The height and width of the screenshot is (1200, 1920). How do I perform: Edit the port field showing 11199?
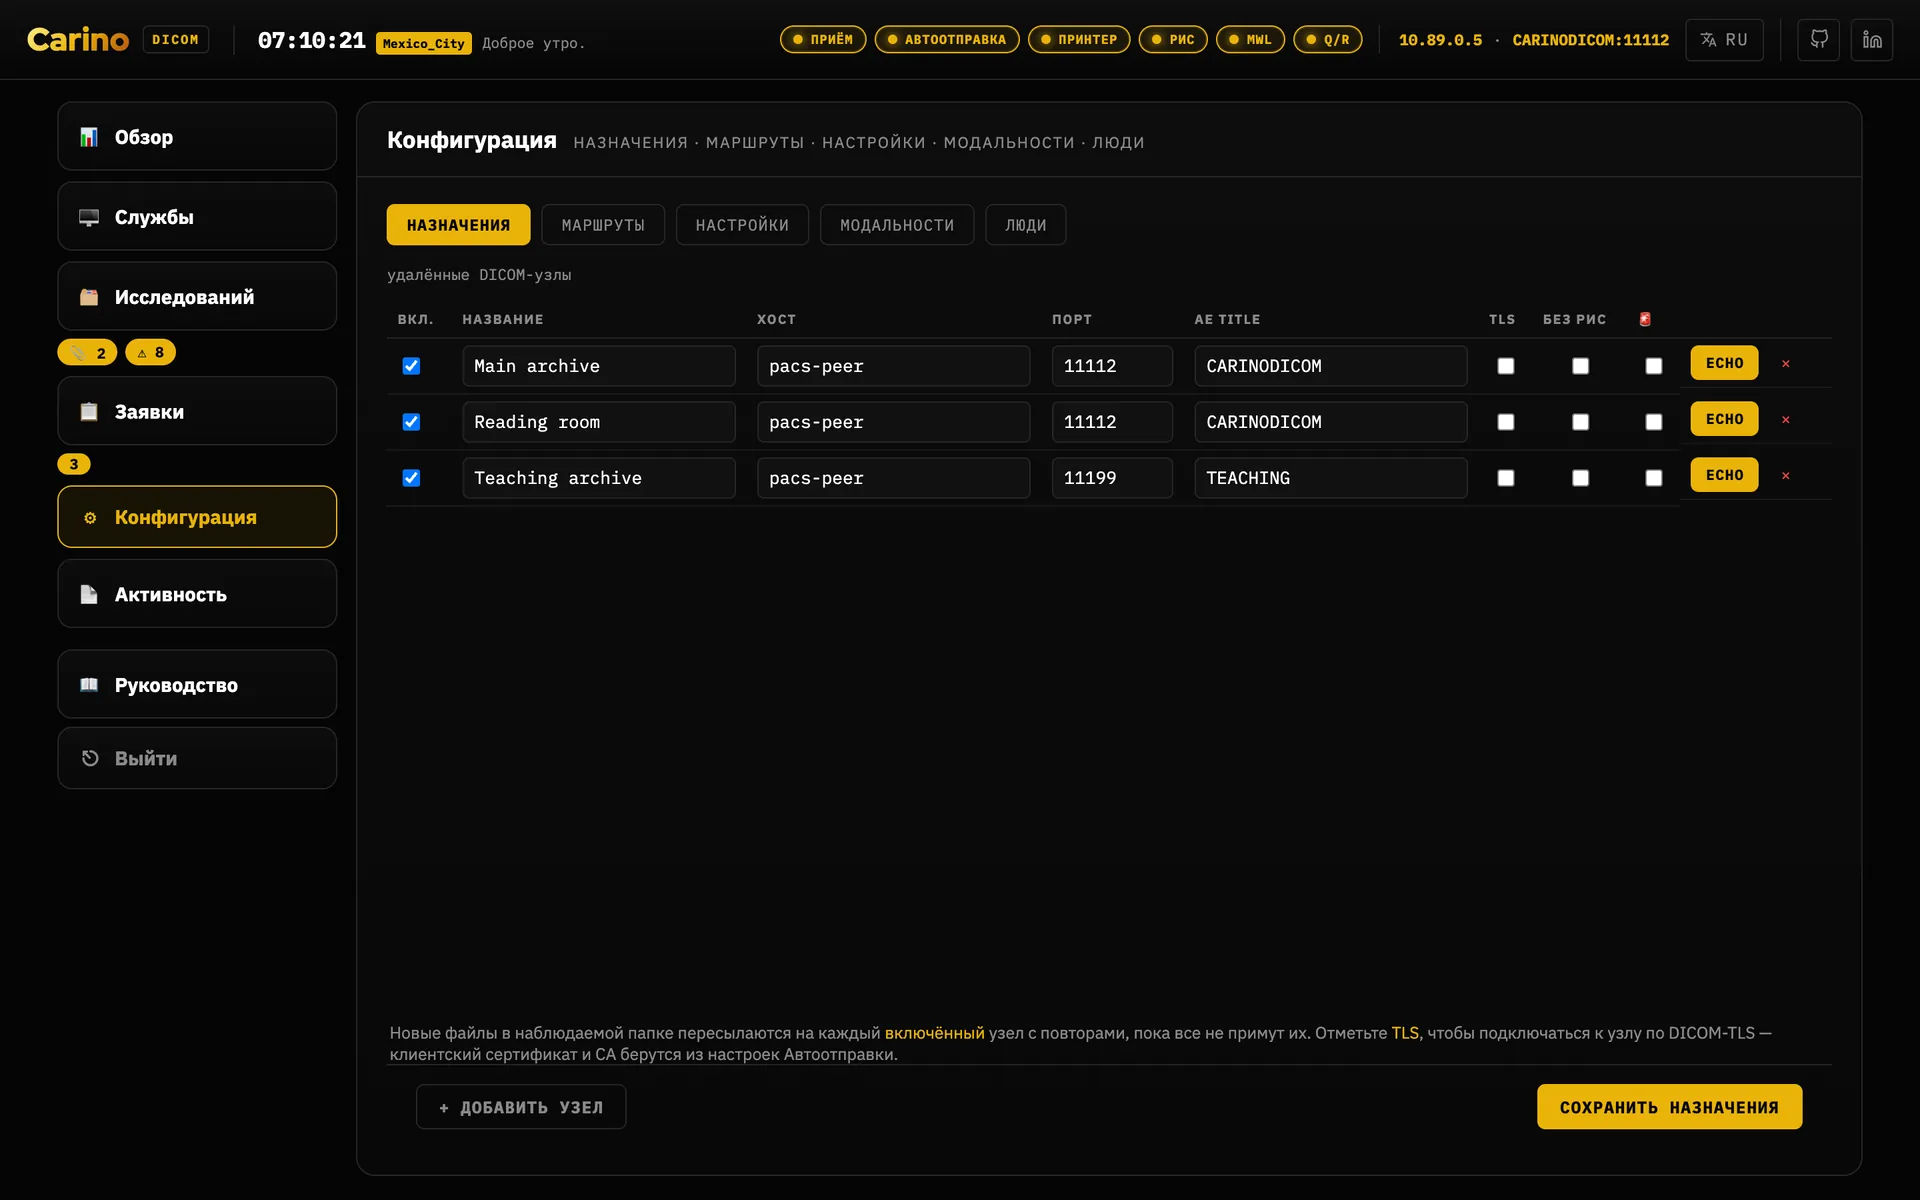tap(1112, 478)
